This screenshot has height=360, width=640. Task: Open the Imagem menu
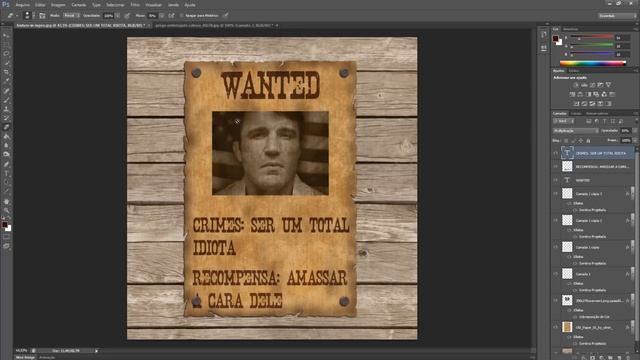coord(58,5)
